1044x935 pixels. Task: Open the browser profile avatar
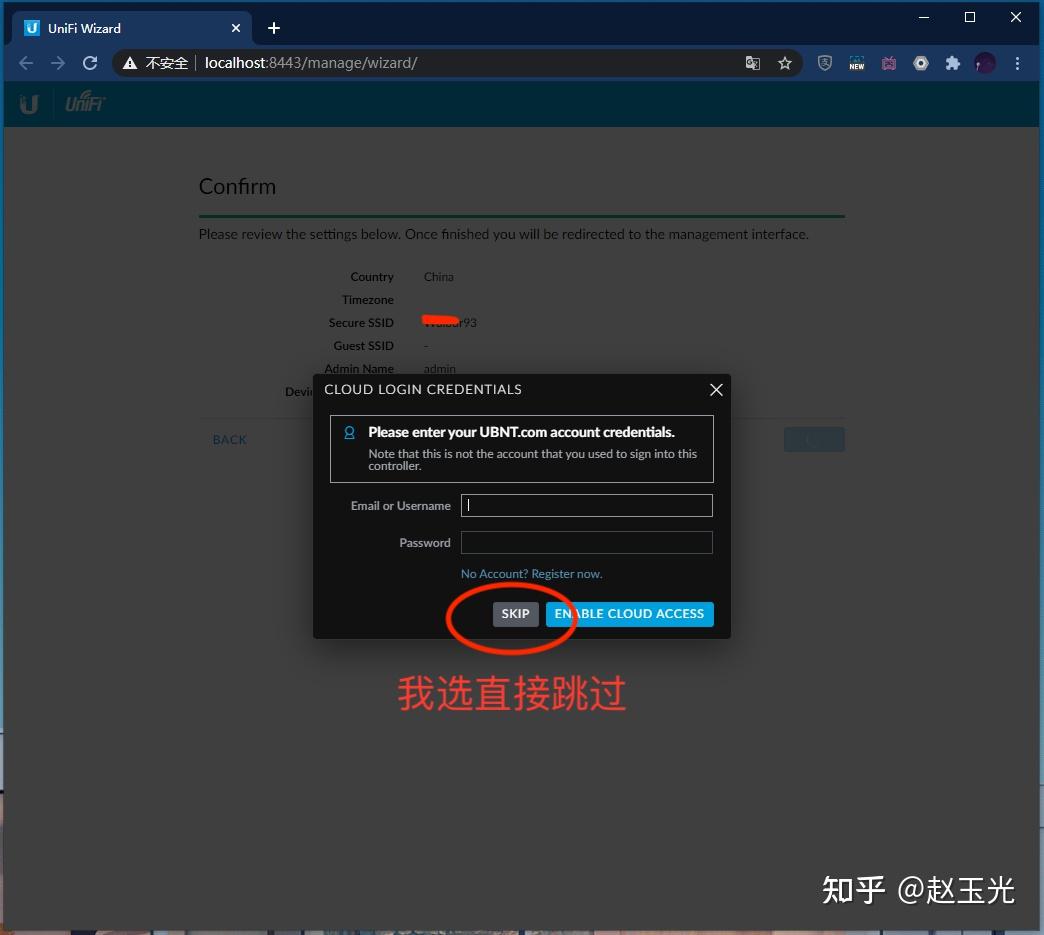pyautogui.click(x=985, y=63)
